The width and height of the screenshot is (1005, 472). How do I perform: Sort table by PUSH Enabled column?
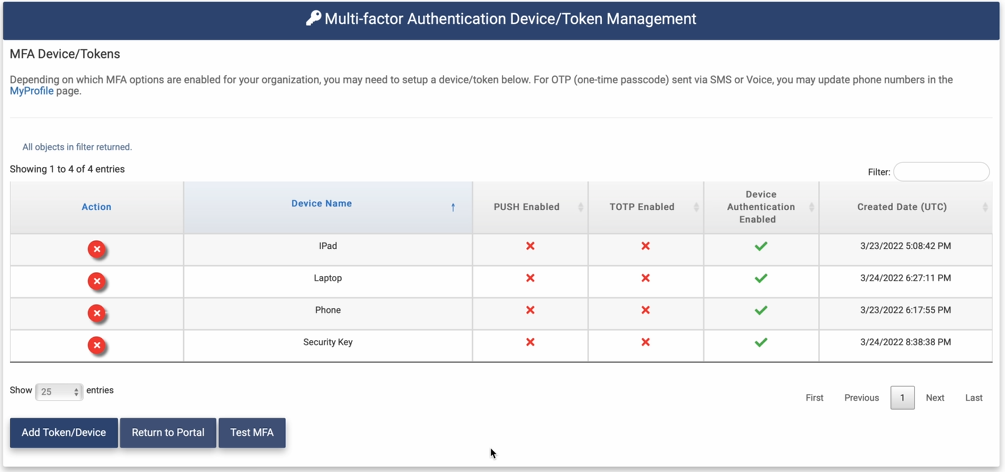tap(527, 207)
